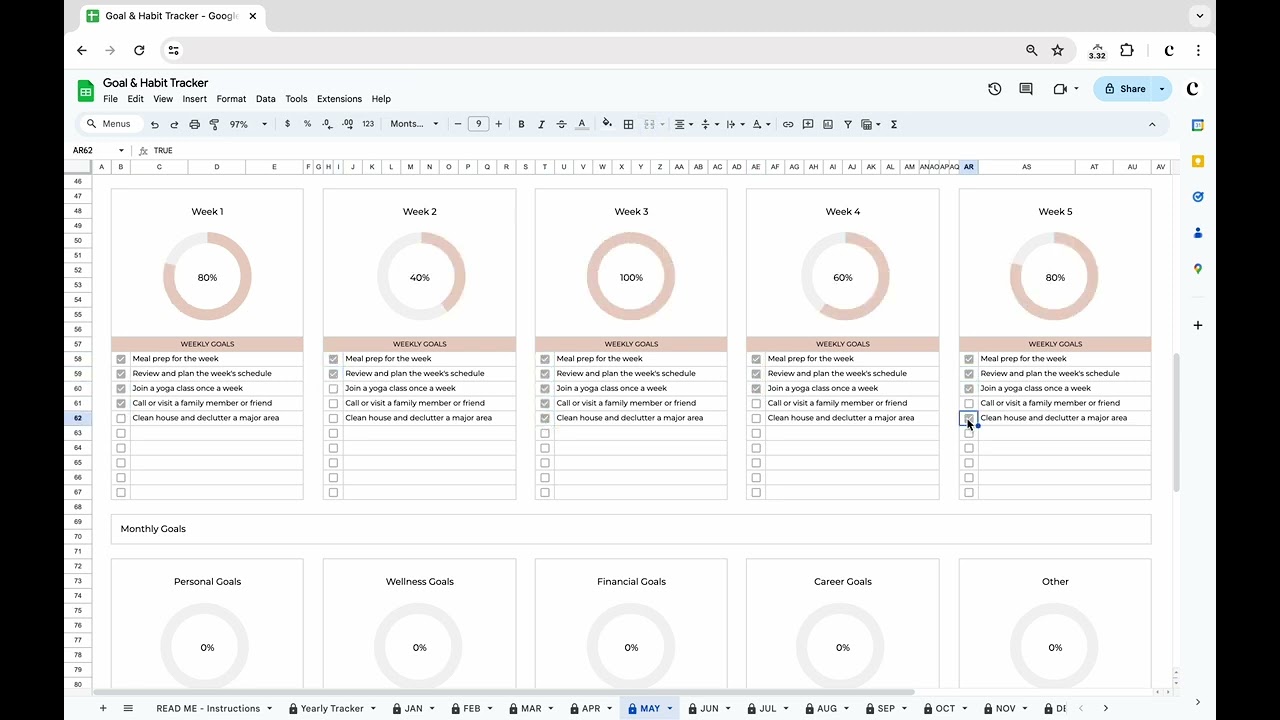Screen dimensions: 1280x720
Task: Increase decimal places
Action: pos(347,124)
